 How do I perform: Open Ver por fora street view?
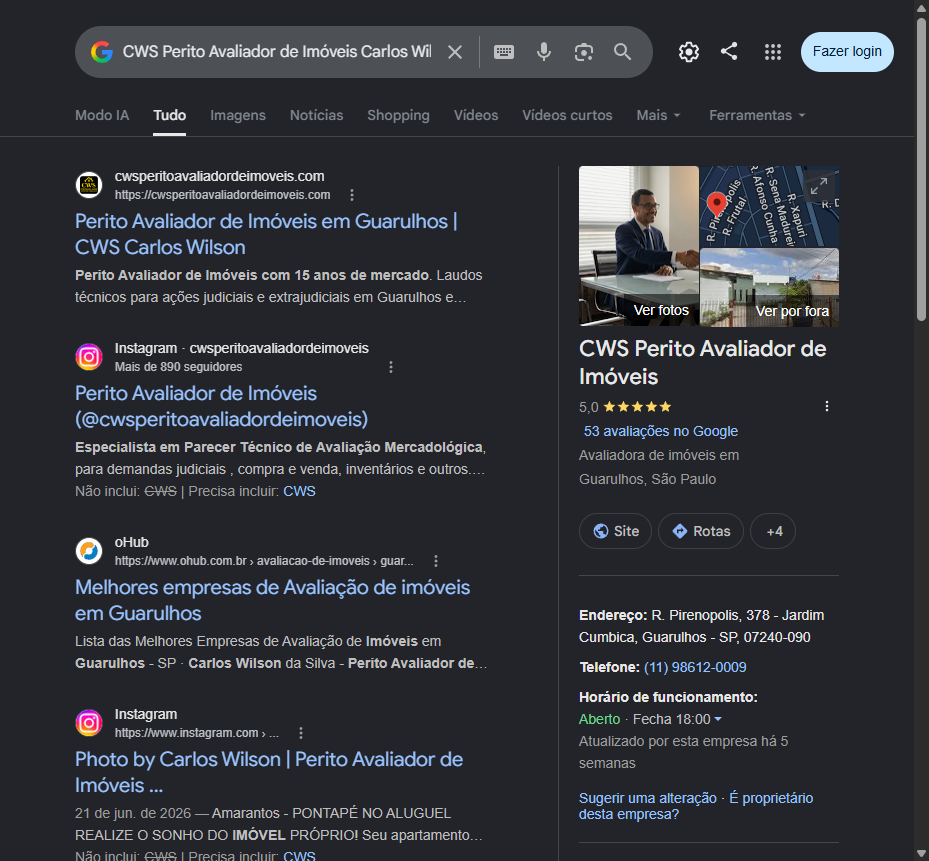coord(770,287)
